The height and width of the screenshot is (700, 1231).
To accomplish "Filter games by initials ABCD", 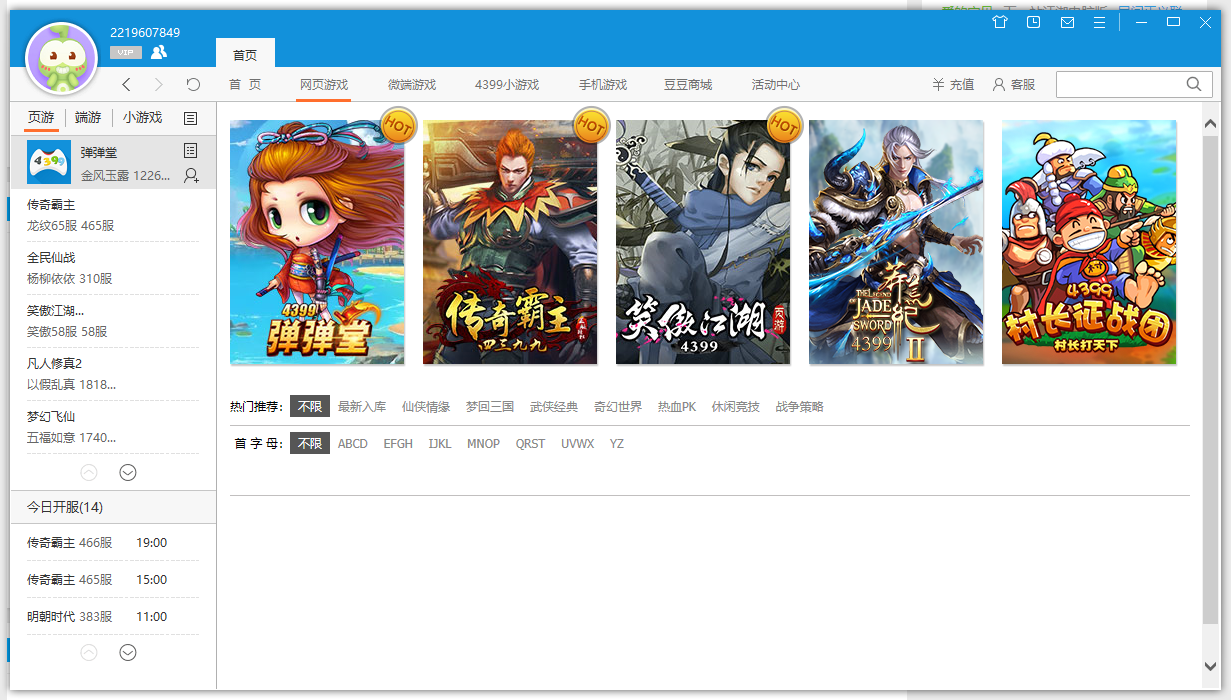I will click(353, 443).
